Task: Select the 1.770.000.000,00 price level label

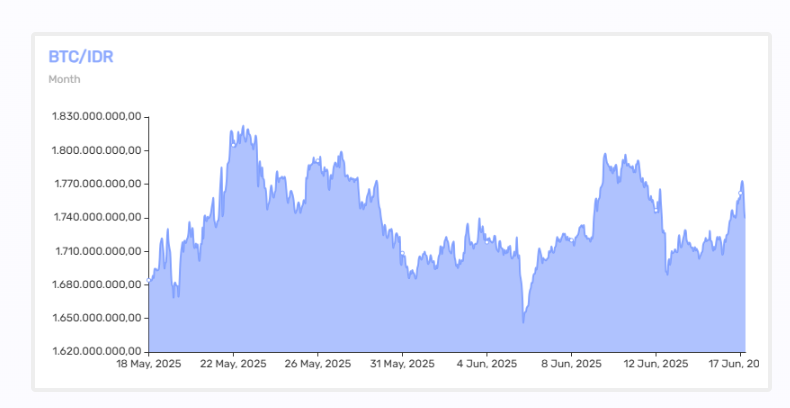Action: pyautogui.click(x=98, y=184)
